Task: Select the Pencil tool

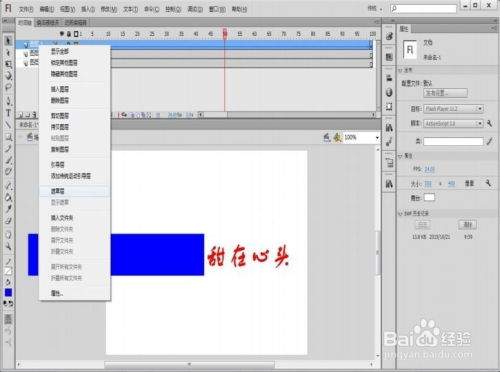Action: (x=8, y=149)
